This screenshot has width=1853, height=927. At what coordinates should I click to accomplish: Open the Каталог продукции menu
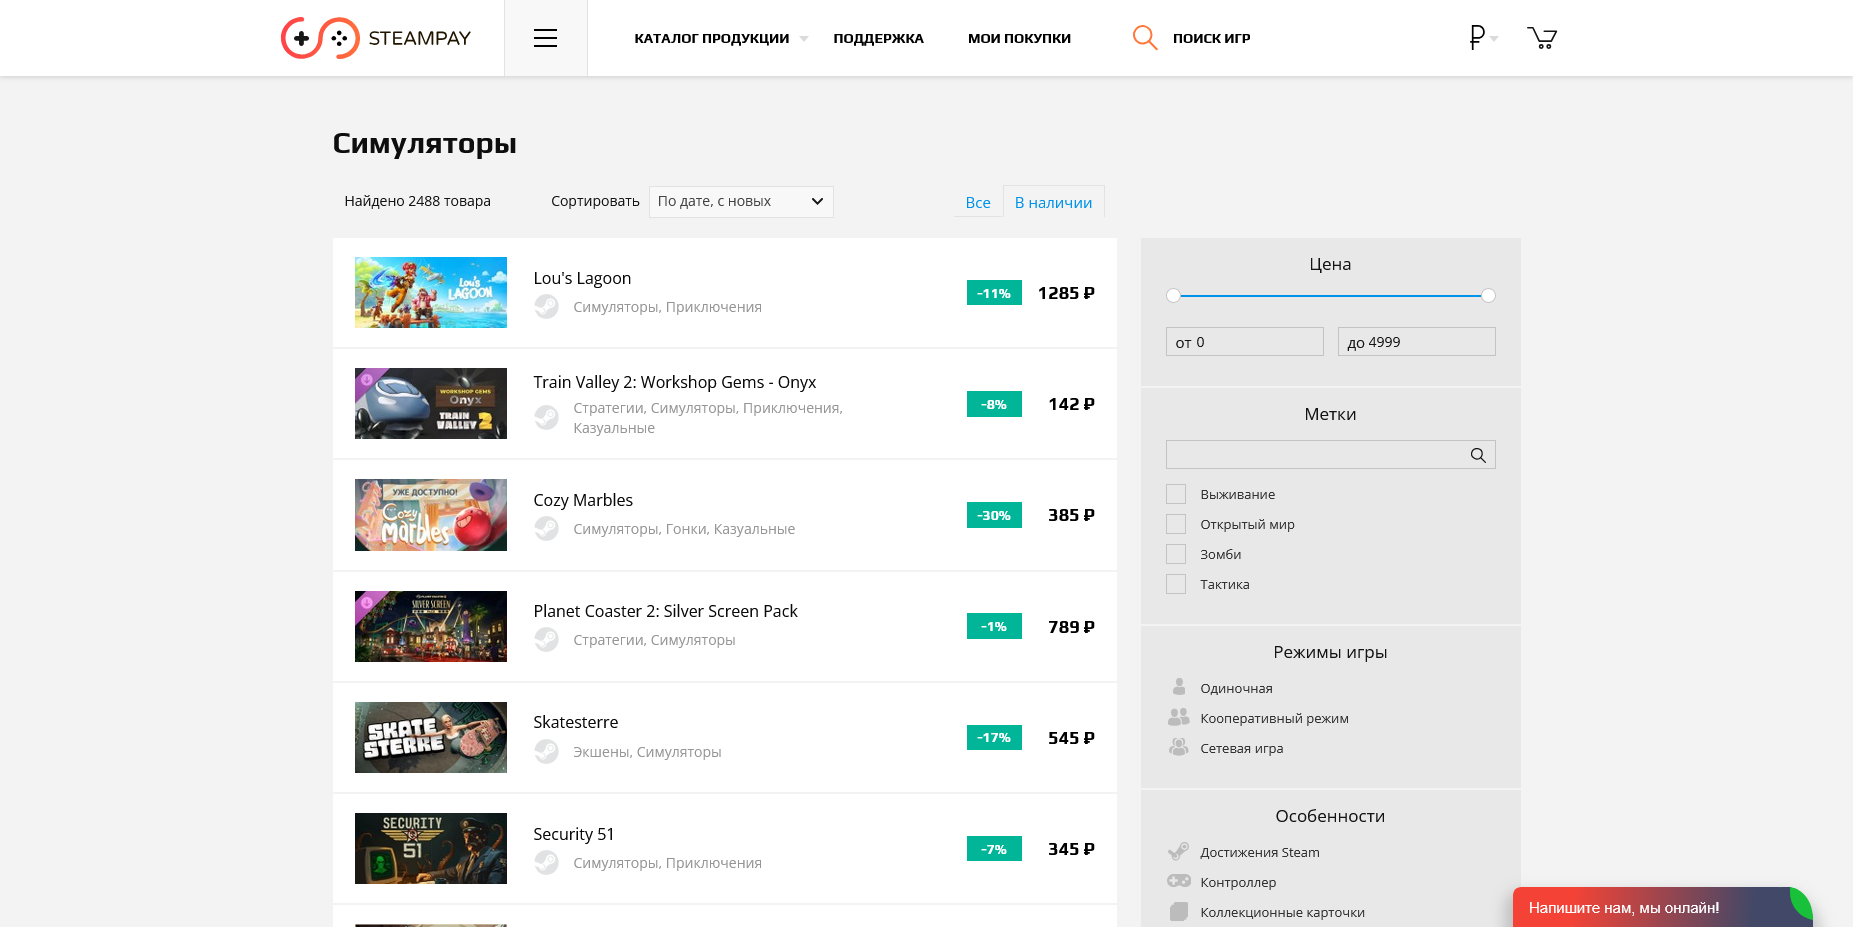[711, 38]
